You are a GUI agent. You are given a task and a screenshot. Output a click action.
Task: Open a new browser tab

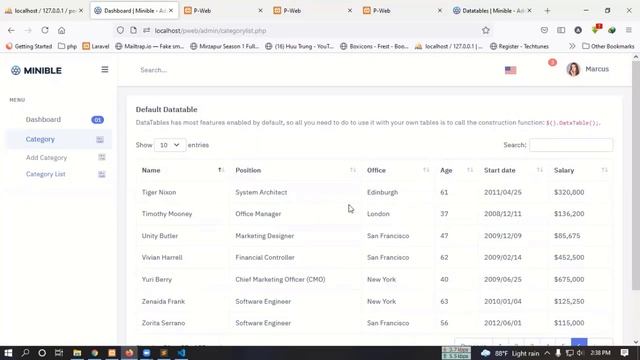547,11
